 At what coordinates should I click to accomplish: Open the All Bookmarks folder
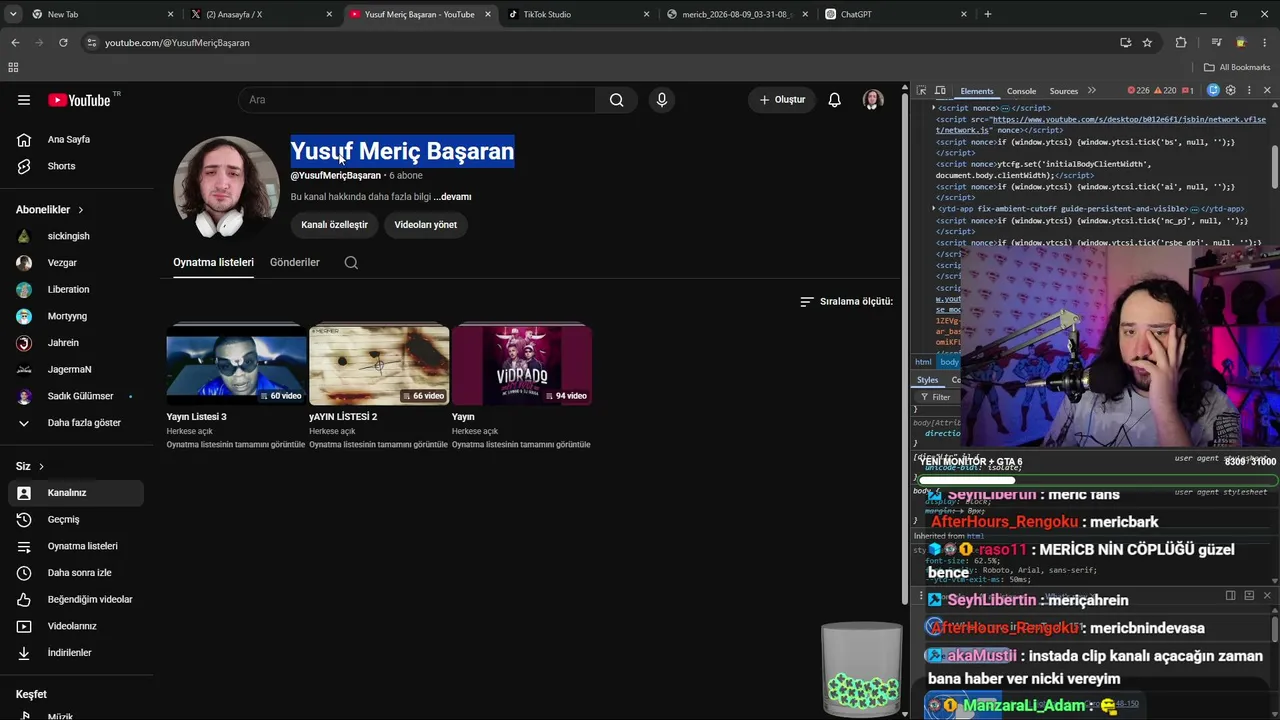(1237, 68)
